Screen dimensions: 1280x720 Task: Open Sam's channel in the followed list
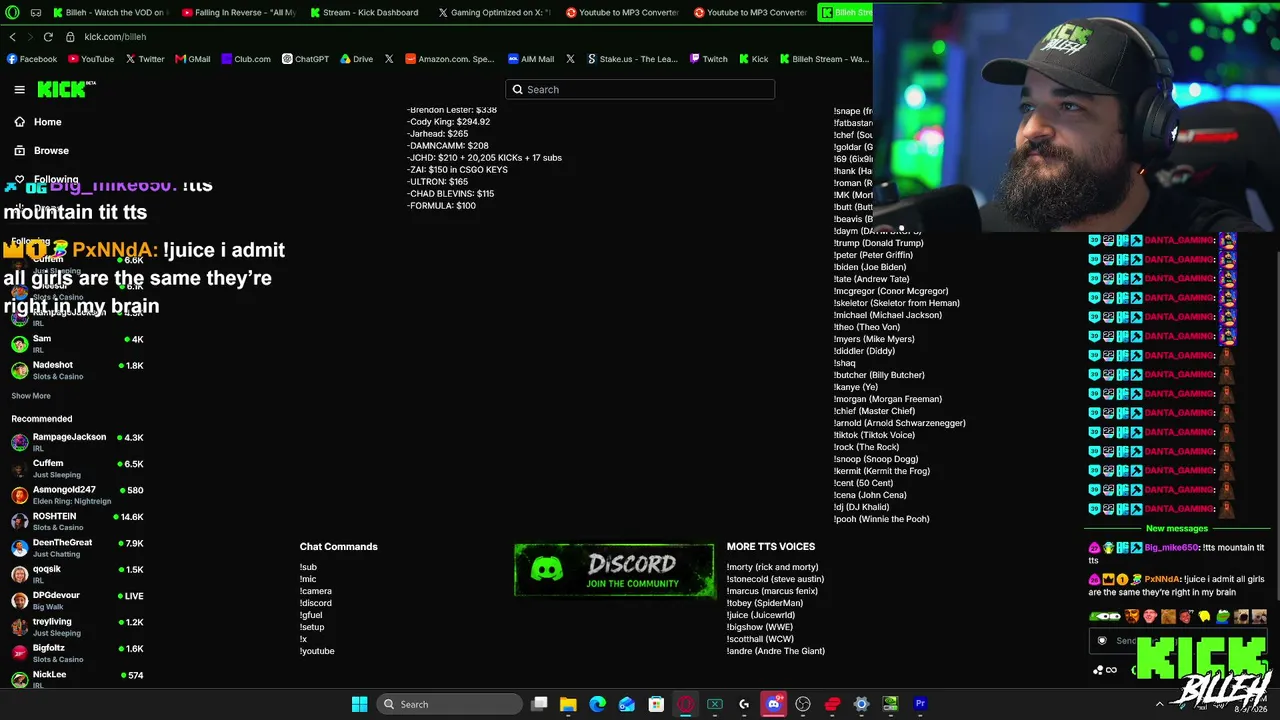pos(78,343)
